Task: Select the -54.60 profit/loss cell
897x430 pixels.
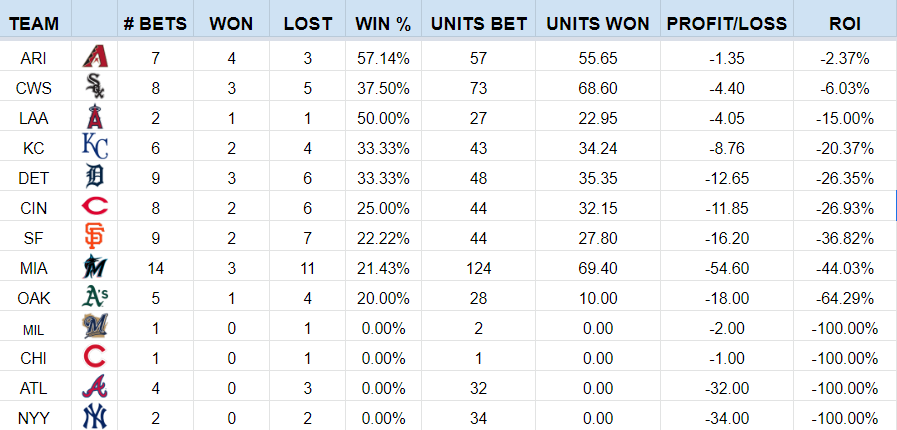Action: (727, 268)
